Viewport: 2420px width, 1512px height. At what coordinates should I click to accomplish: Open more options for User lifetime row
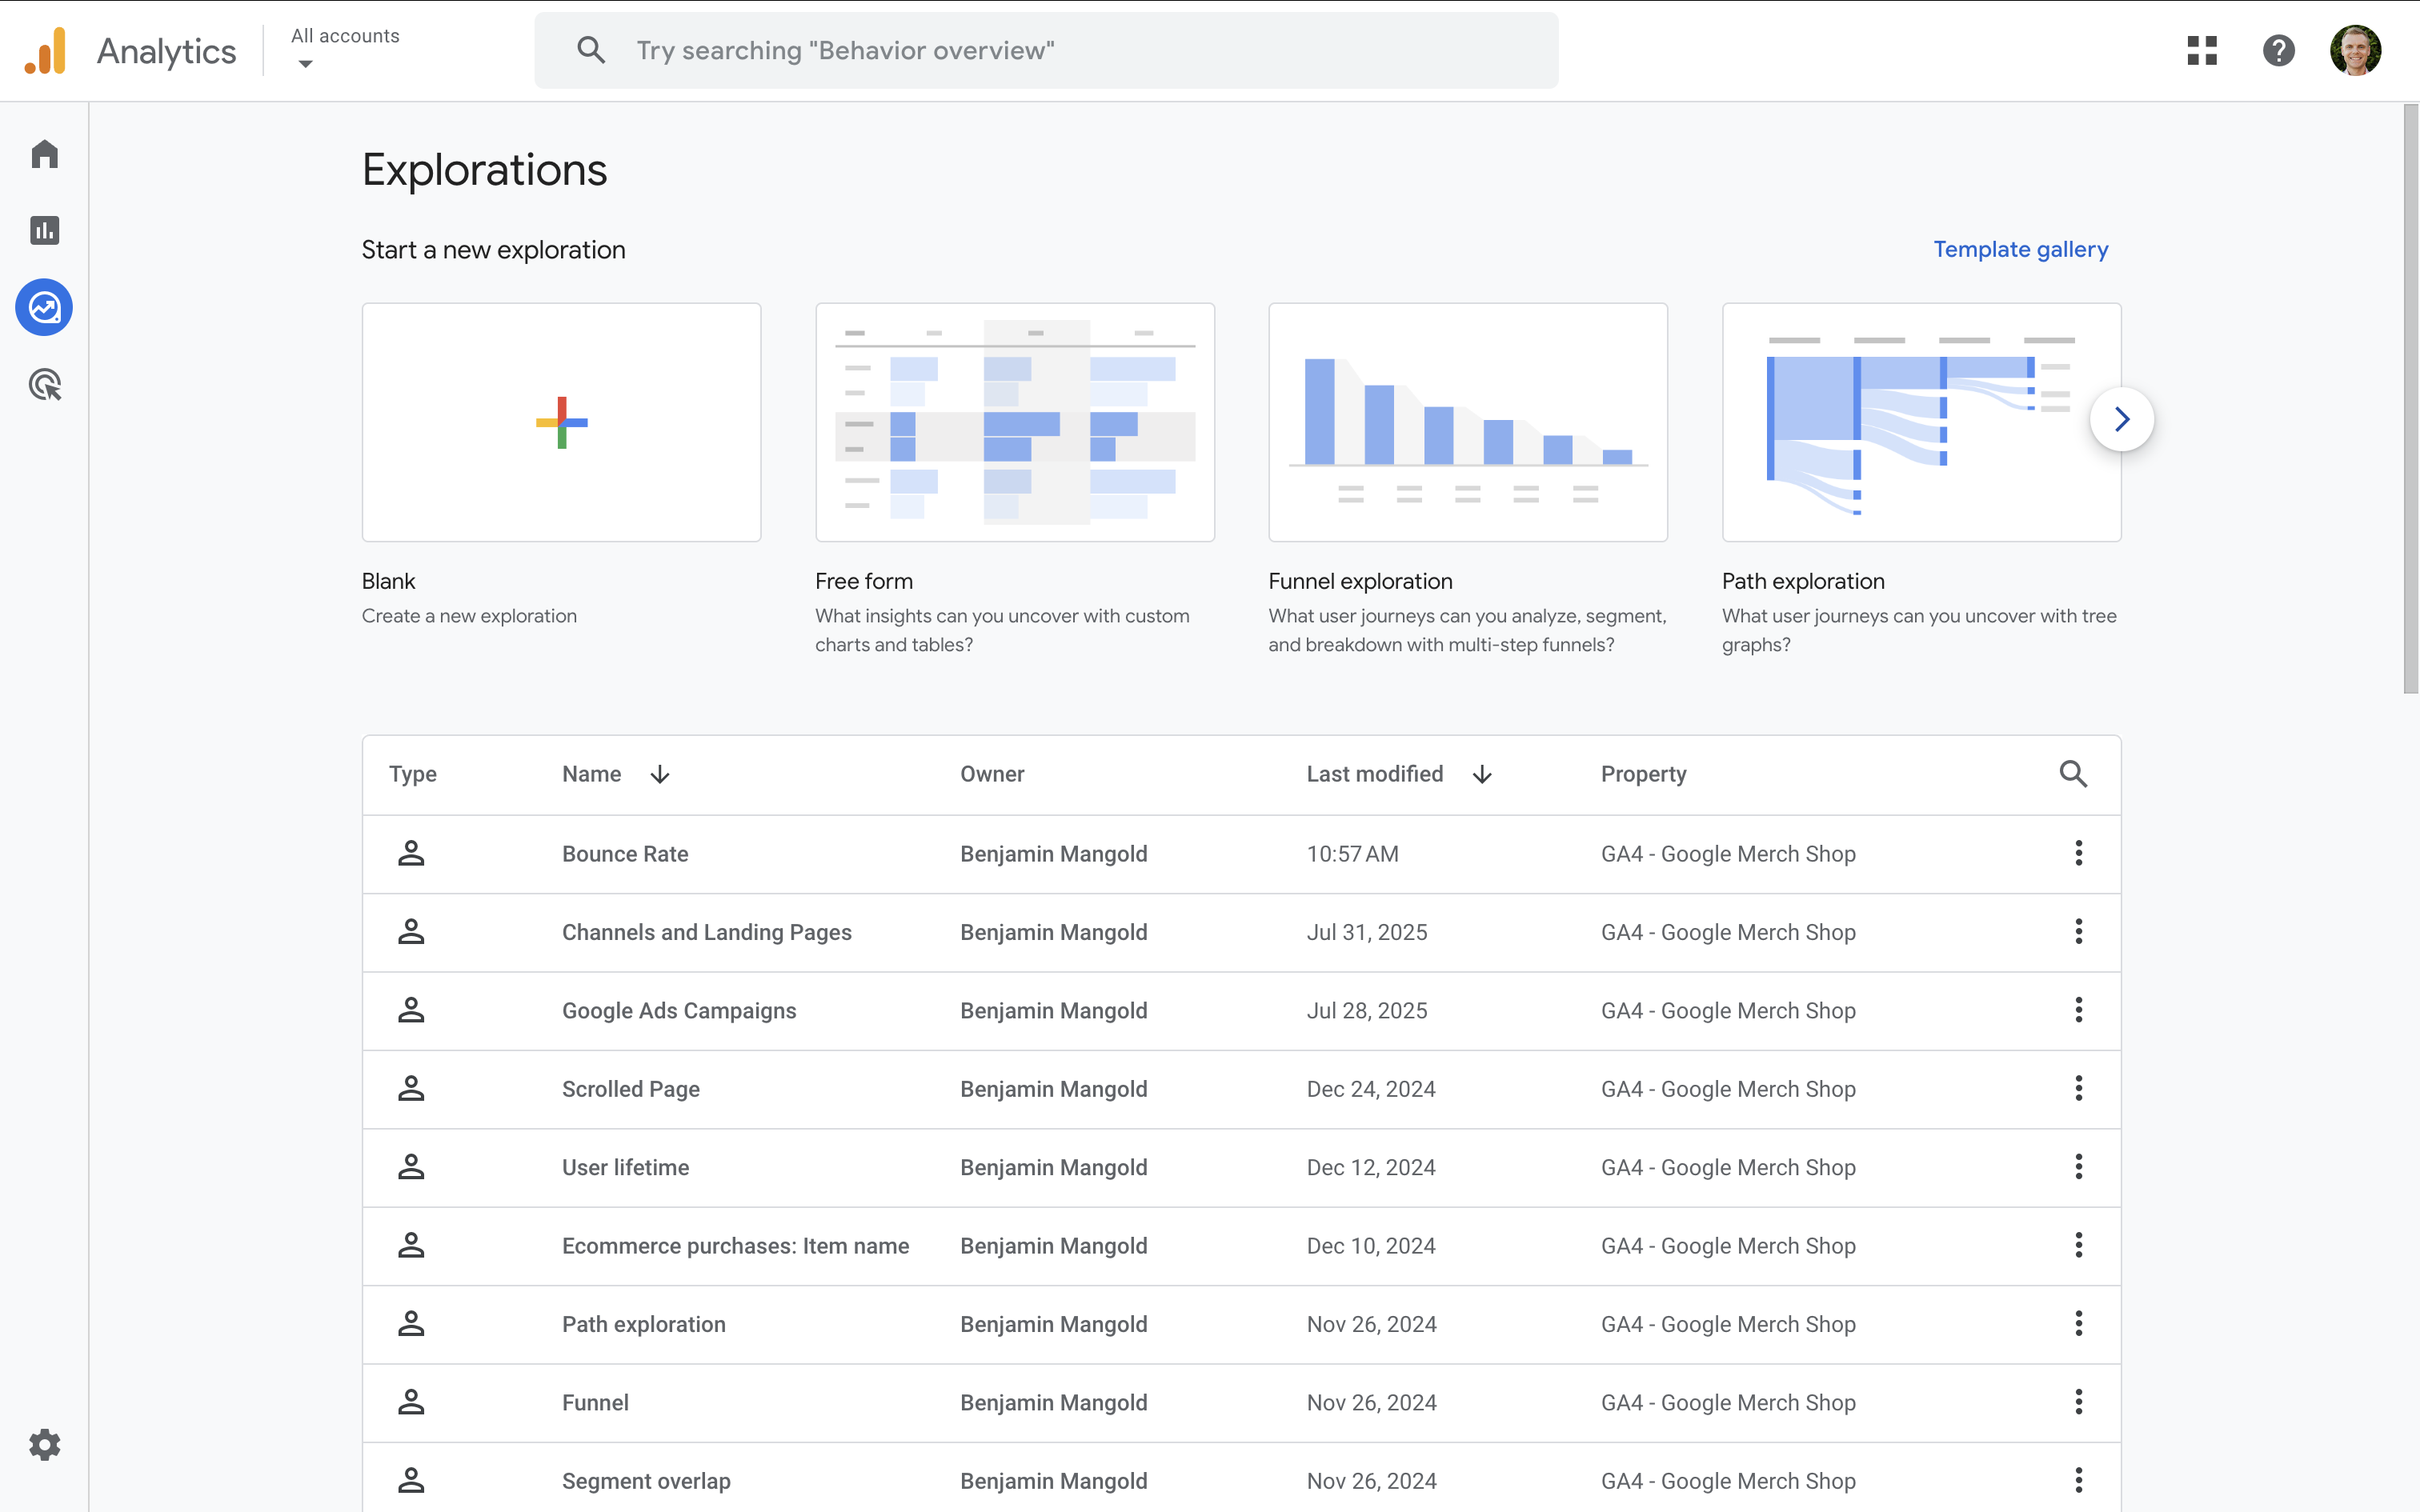click(2078, 1167)
